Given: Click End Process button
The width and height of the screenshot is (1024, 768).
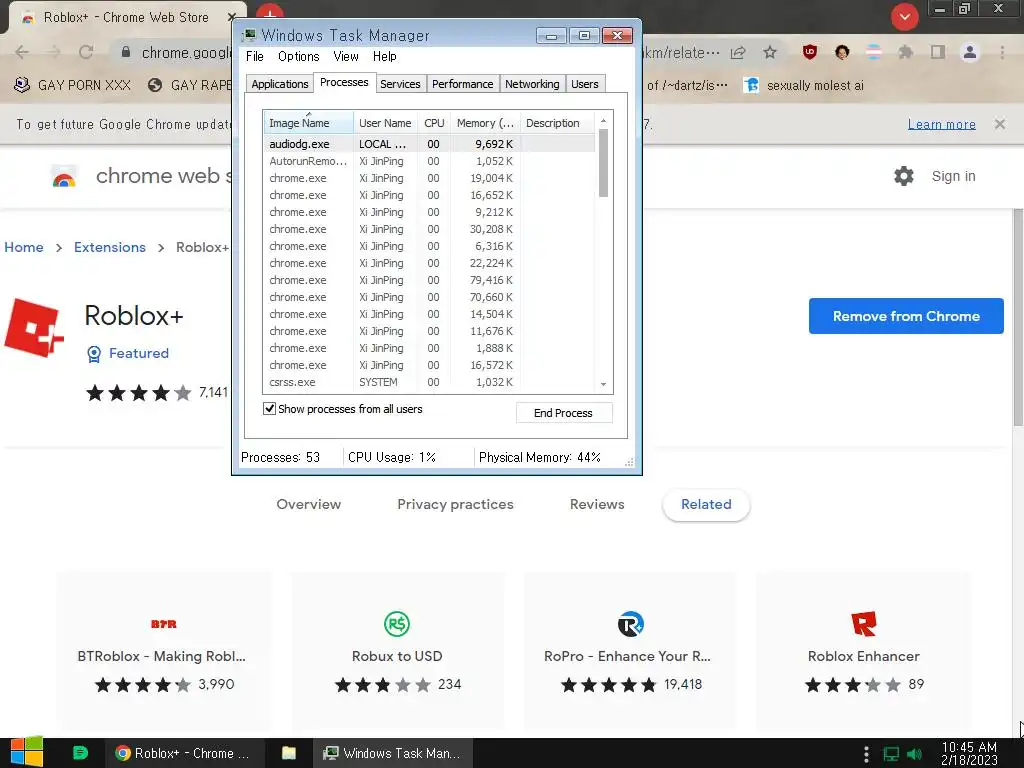Looking at the screenshot, I should click(564, 413).
